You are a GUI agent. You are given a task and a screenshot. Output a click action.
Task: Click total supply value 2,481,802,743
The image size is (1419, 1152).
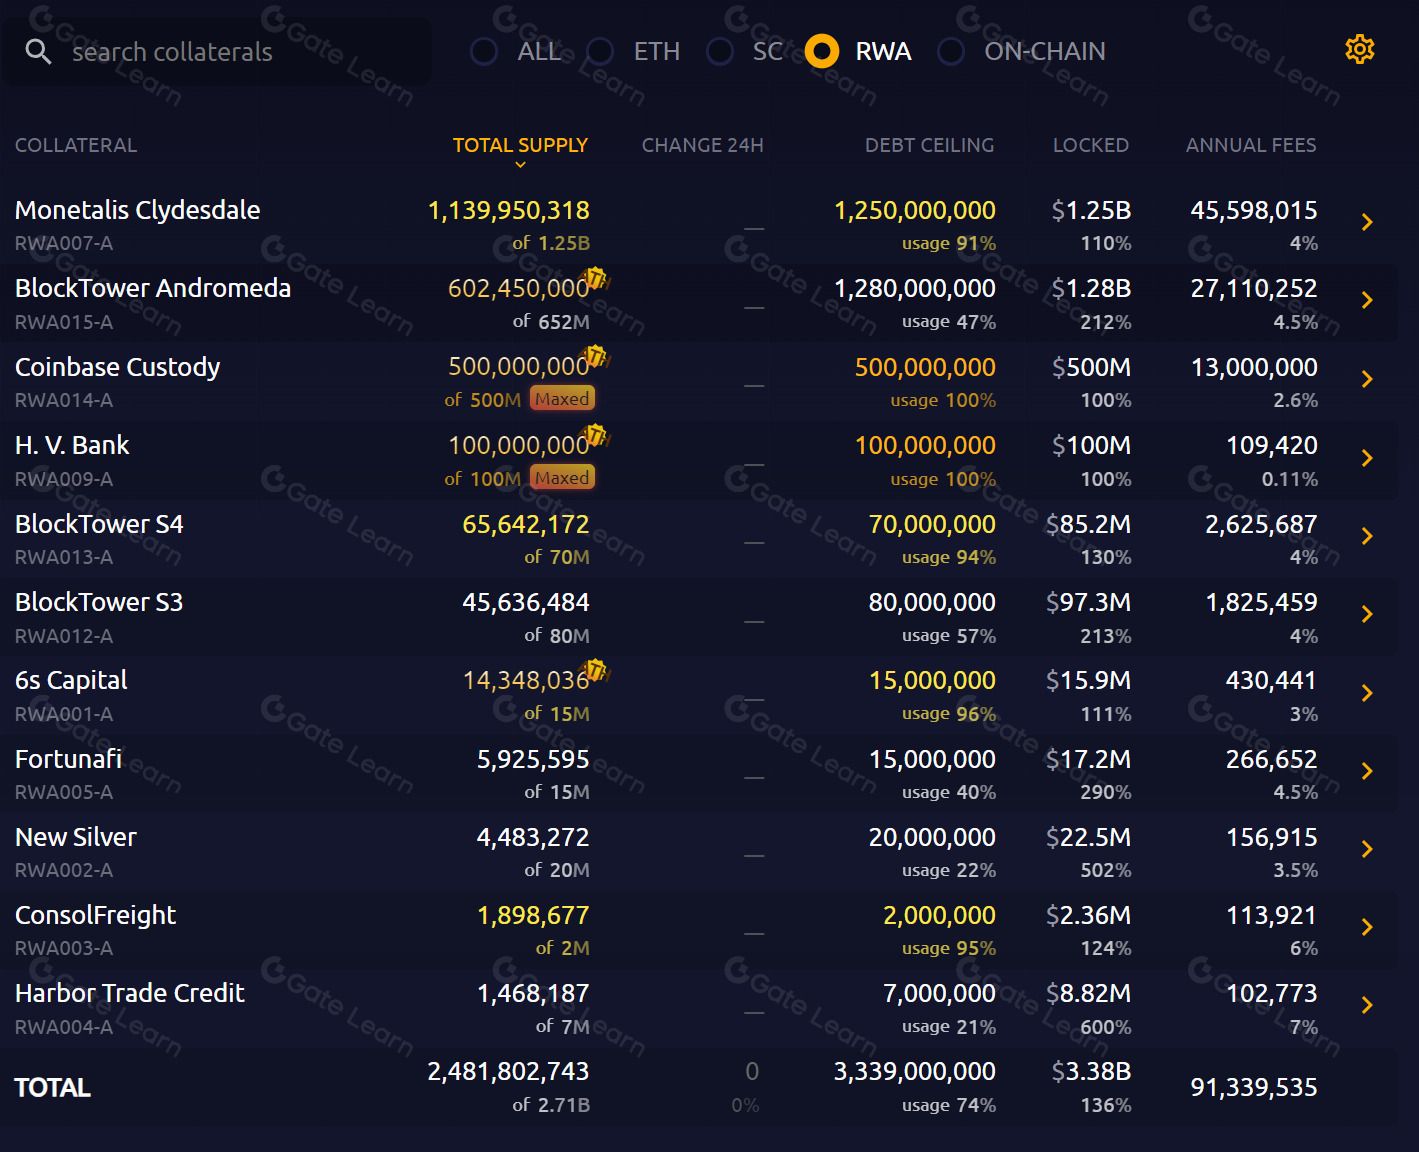click(509, 1071)
